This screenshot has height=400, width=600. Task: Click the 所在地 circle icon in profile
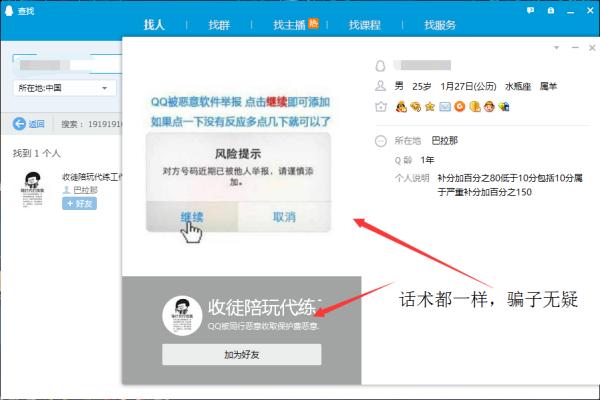tap(380, 141)
